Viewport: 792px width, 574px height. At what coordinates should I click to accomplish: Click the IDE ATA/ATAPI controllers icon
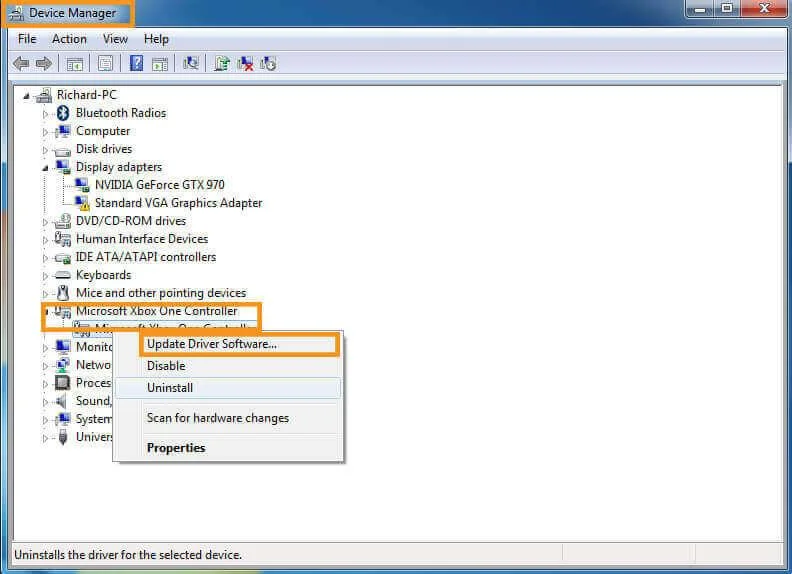click(63, 258)
